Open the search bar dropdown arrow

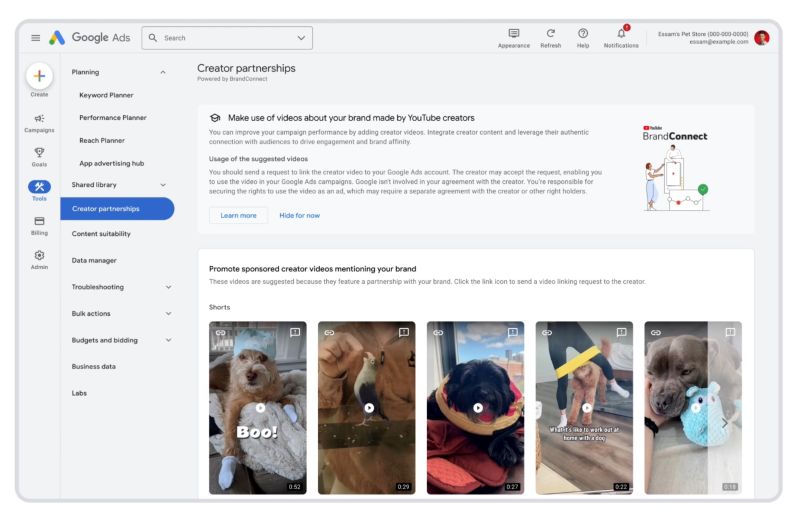click(x=301, y=38)
